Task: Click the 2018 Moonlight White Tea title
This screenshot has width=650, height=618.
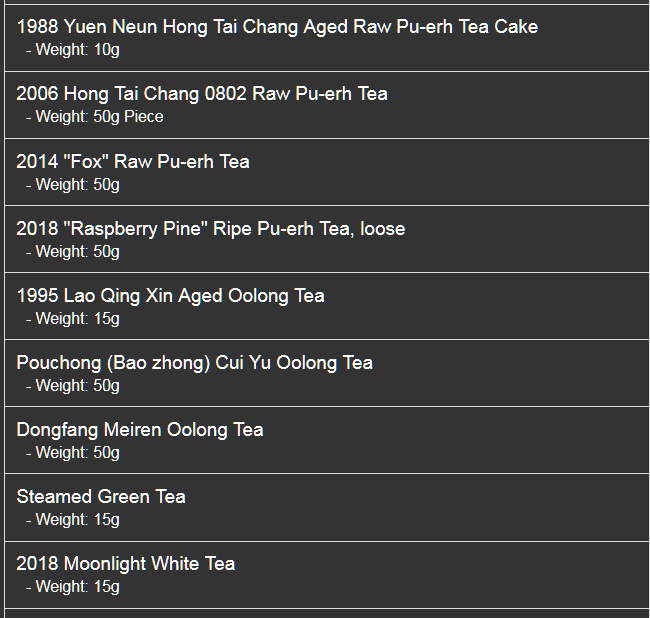Action: point(126,564)
